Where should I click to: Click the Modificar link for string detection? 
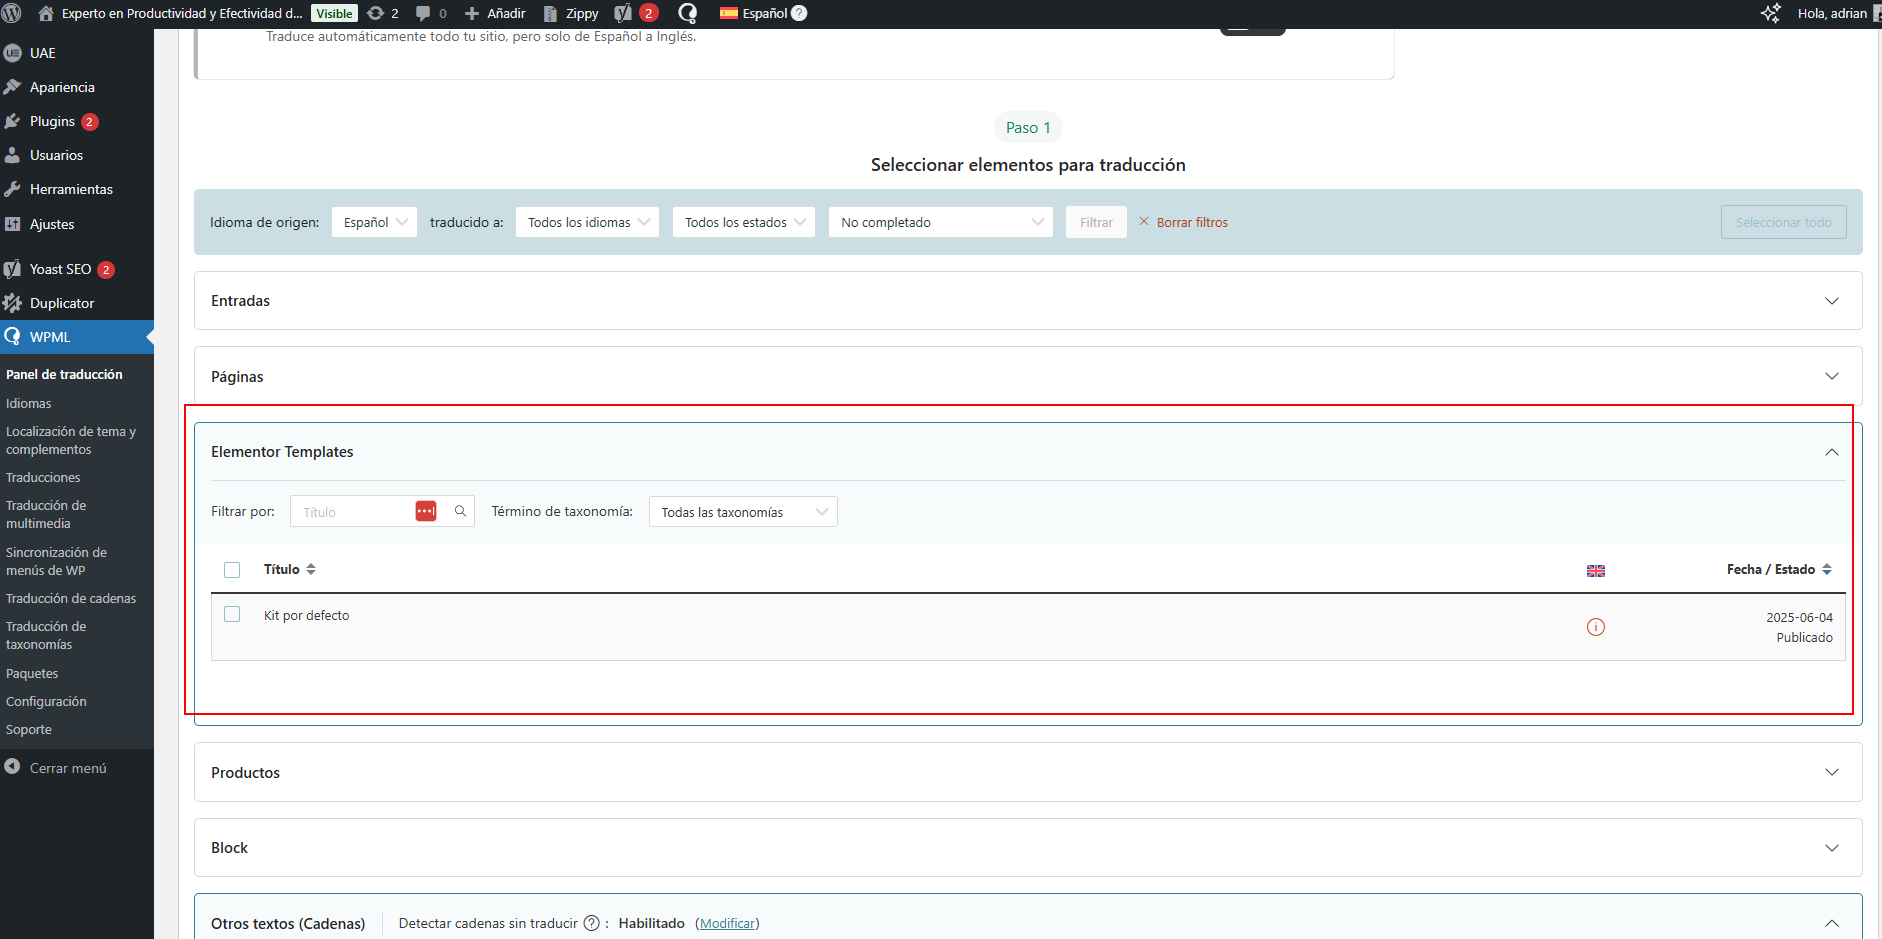727,923
